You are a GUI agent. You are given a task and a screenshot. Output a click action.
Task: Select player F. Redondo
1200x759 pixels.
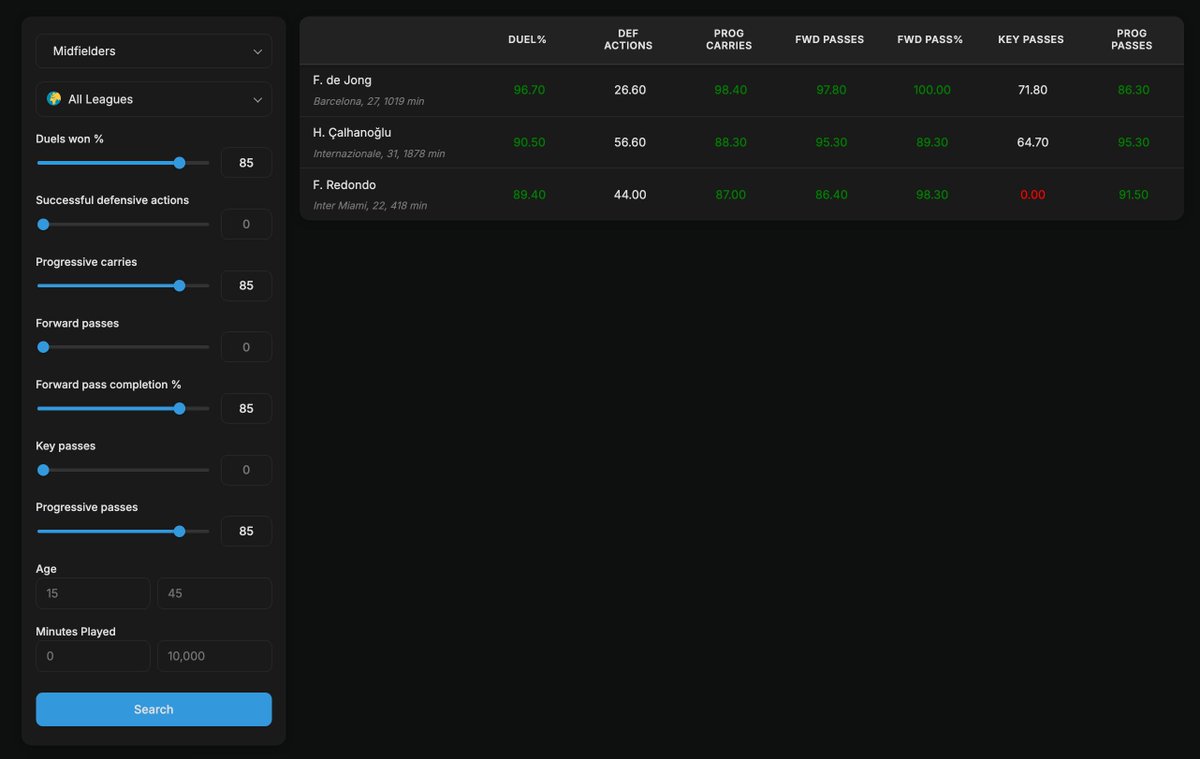click(344, 185)
